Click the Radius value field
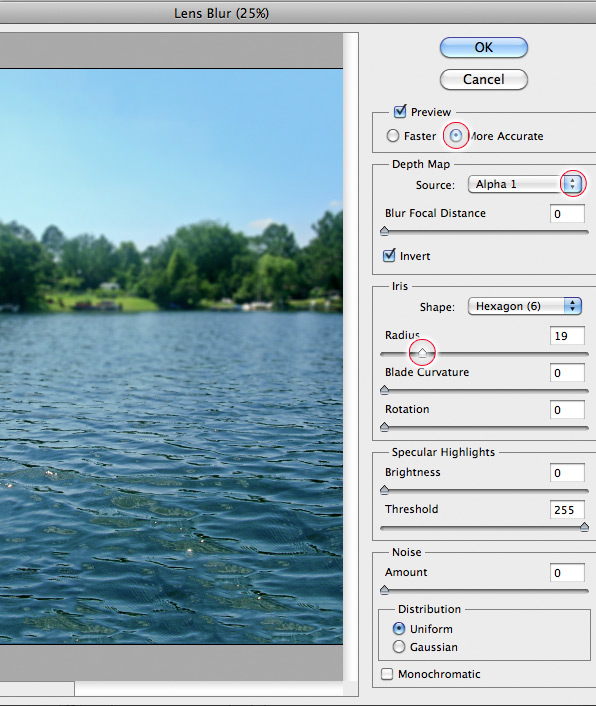Screen dimensions: 596x706 click(567, 336)
